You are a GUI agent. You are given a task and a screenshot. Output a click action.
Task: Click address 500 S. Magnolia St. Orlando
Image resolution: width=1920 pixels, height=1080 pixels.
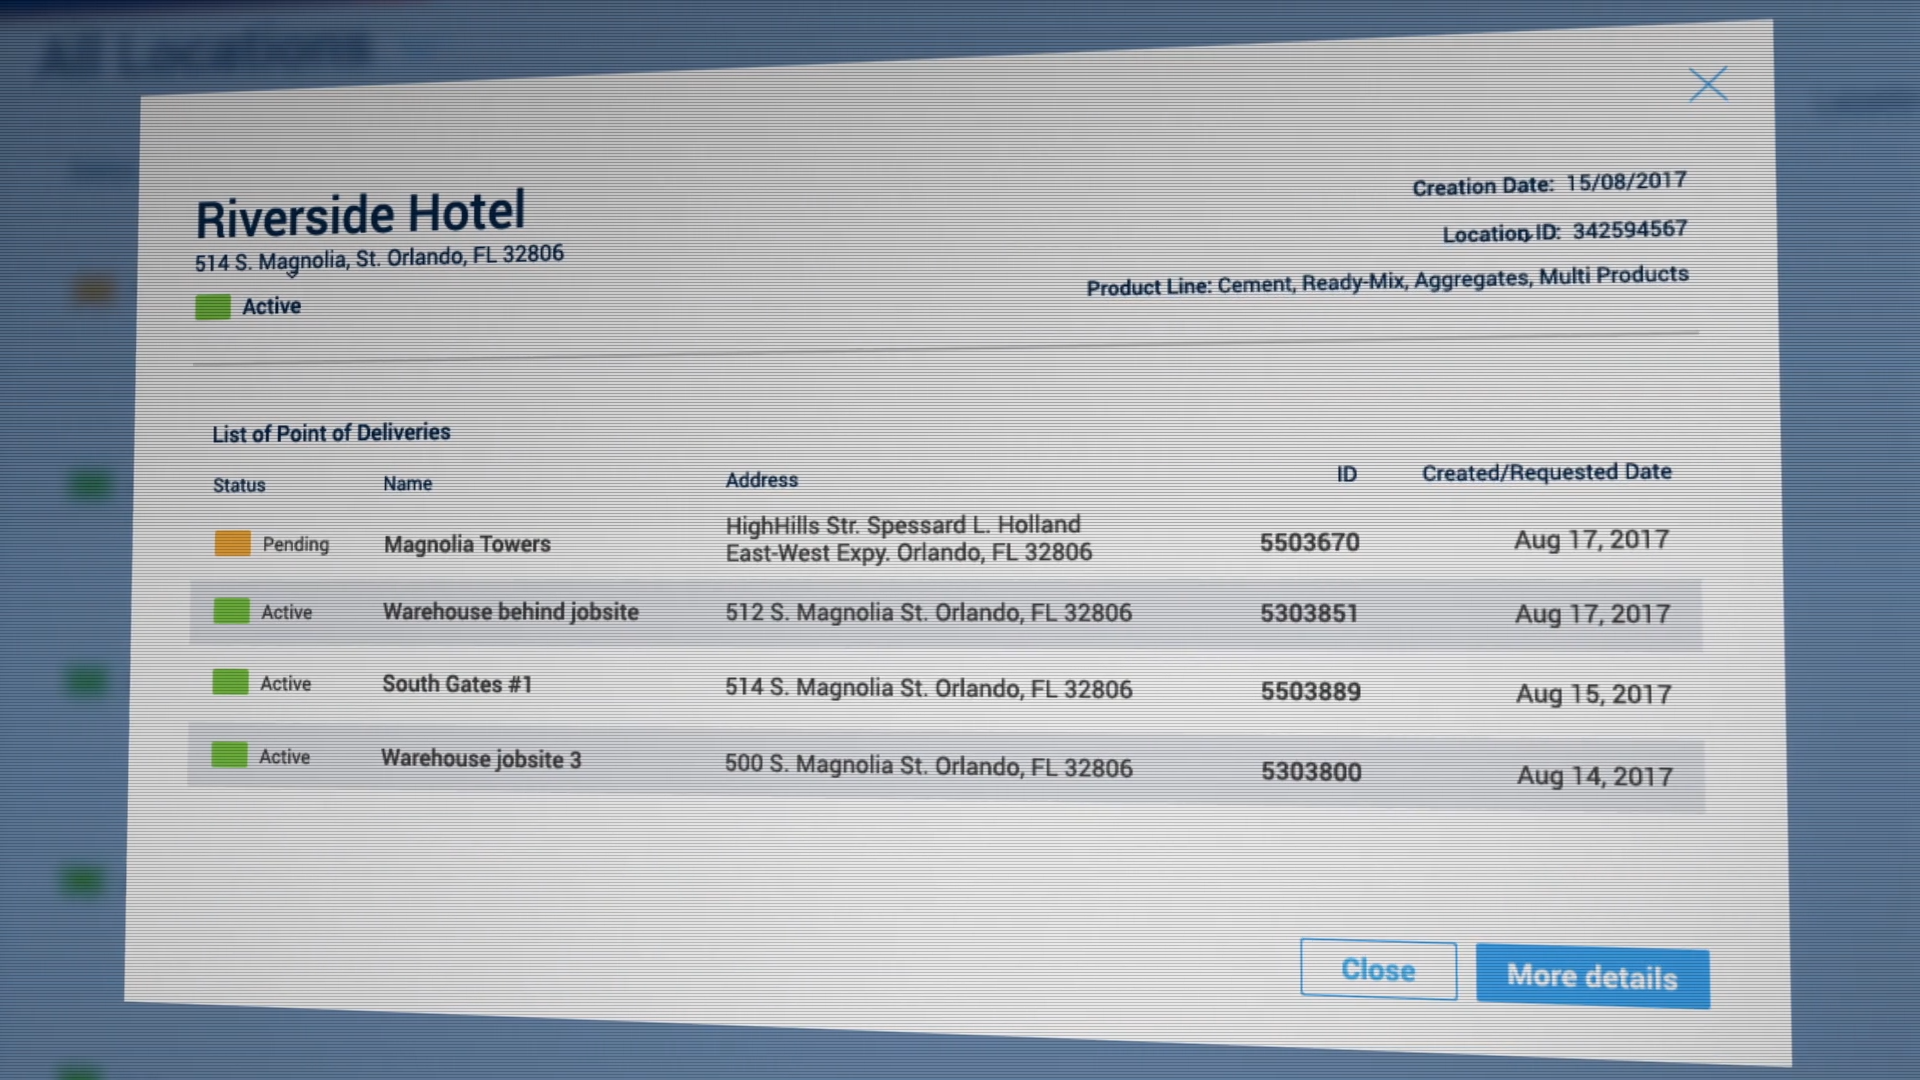tap(929, 766)
